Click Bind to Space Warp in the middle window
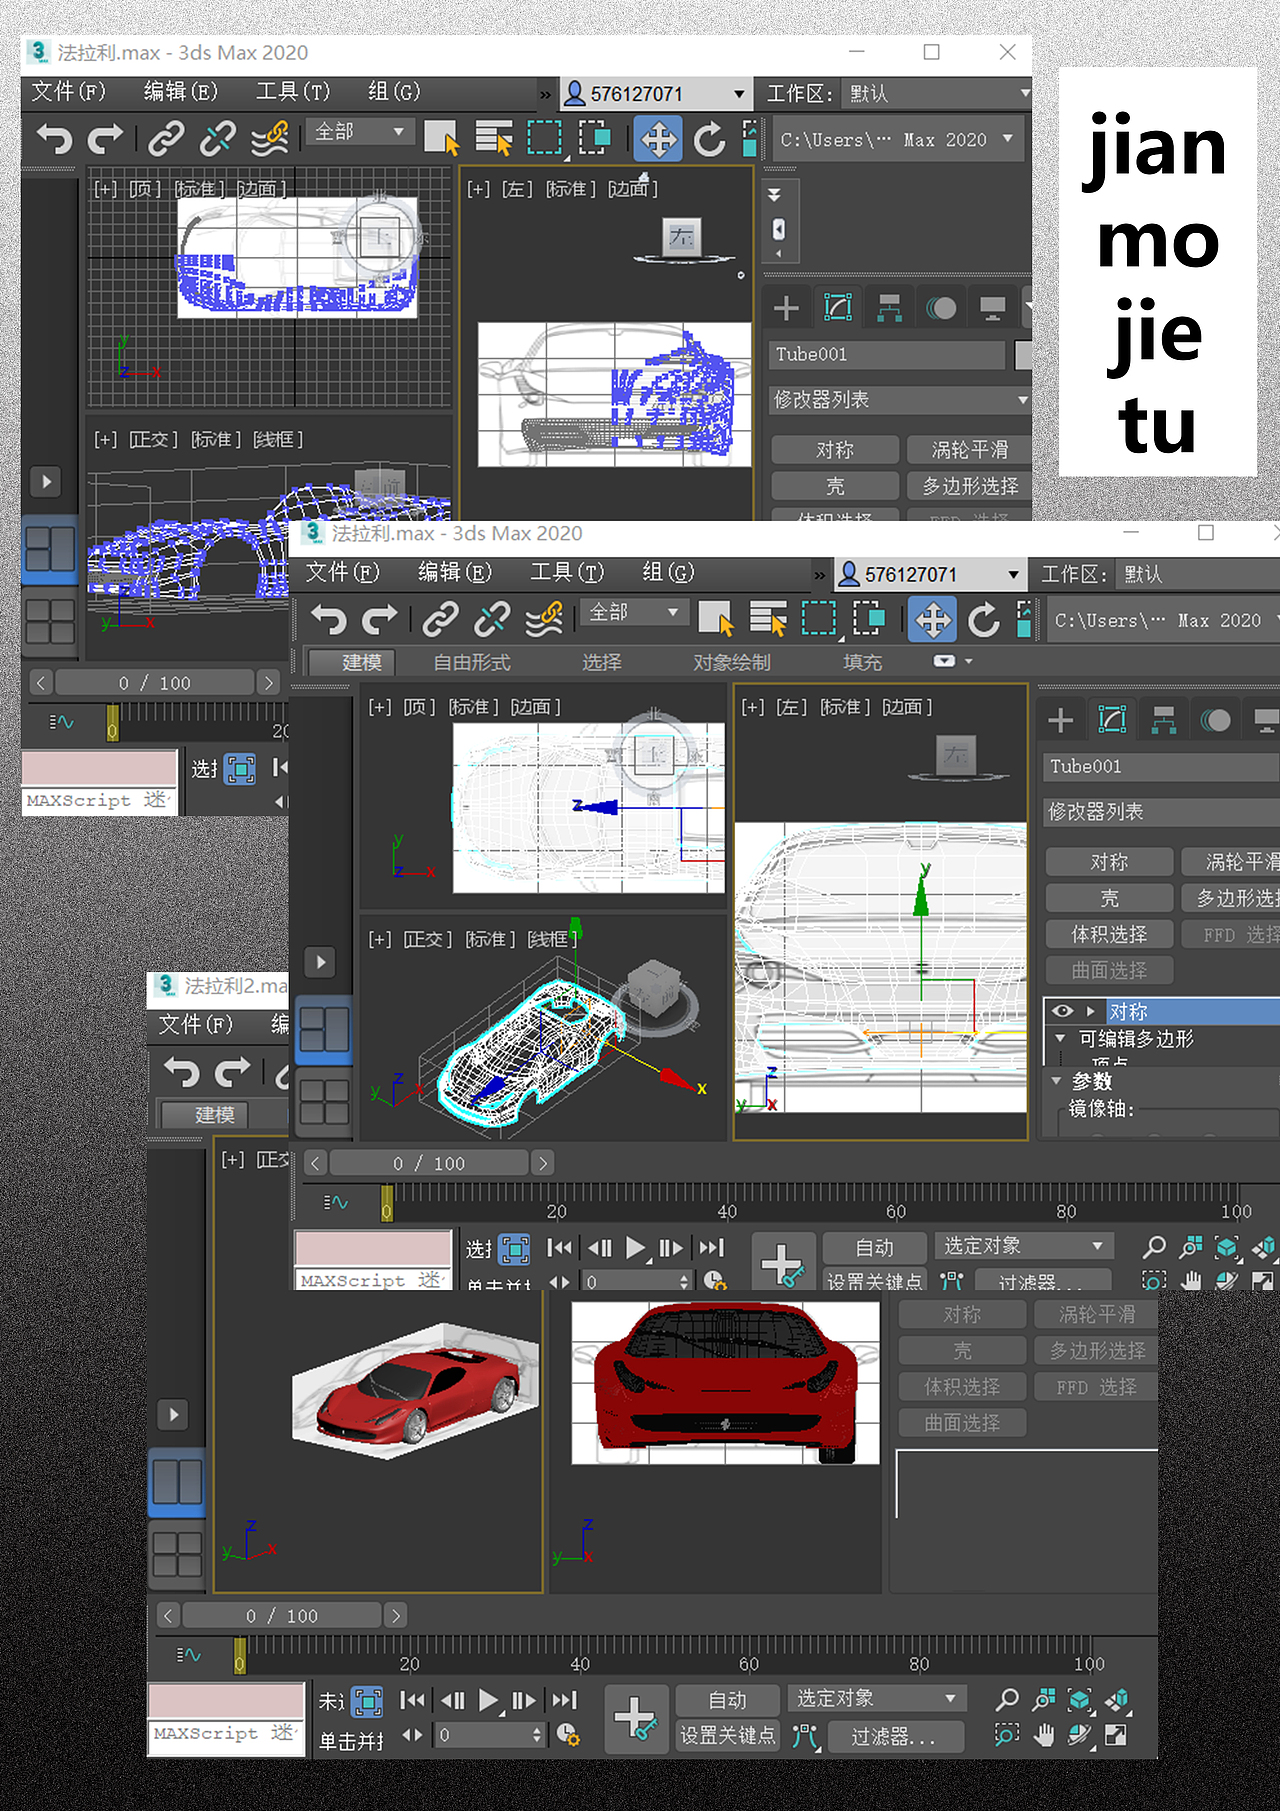 pos(544,620)
